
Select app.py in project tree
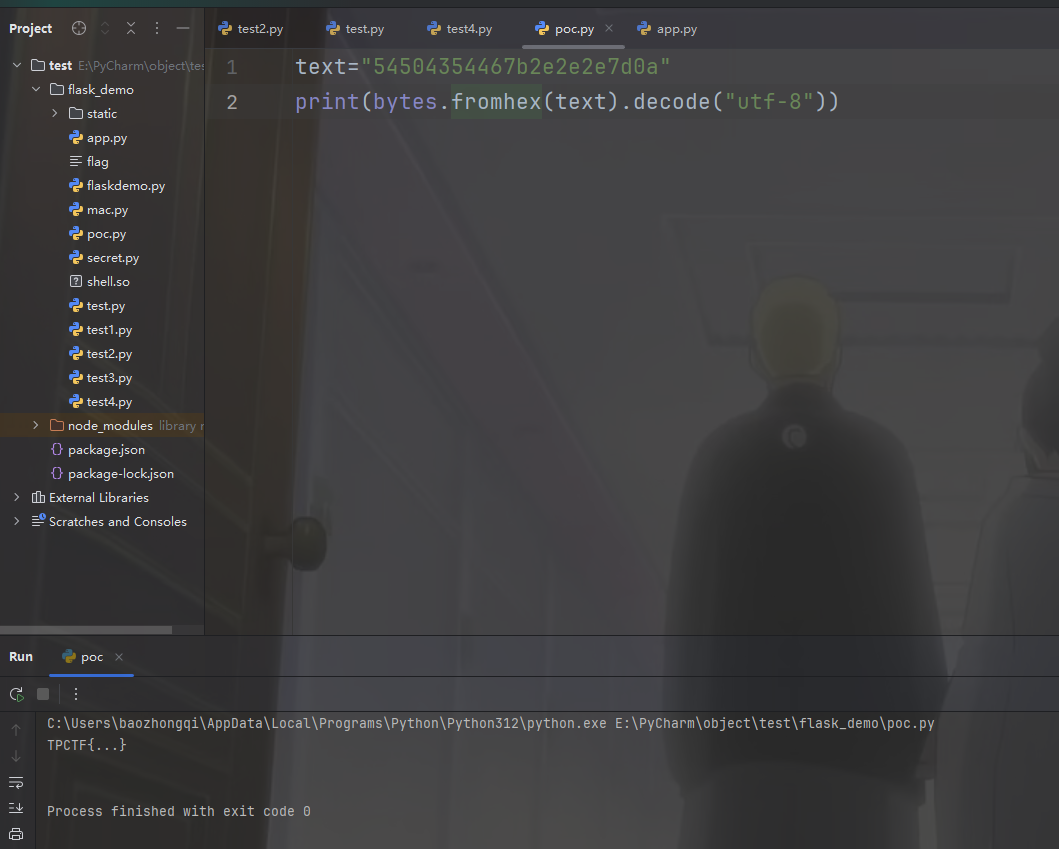107,138
